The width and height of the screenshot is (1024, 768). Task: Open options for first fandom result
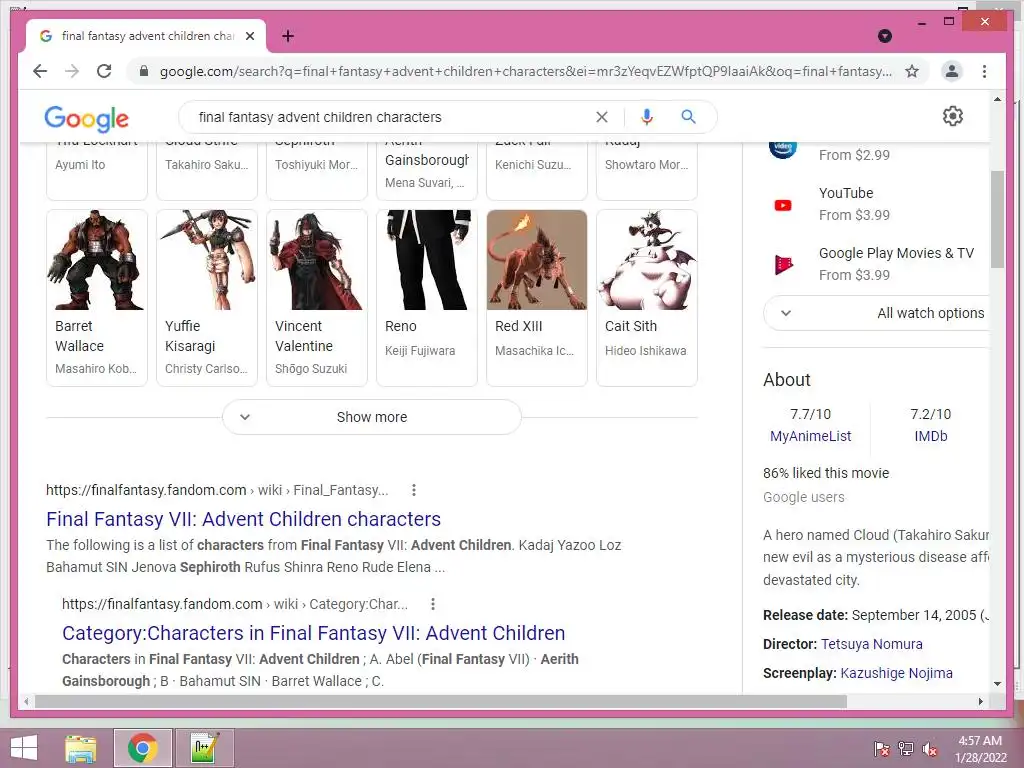click(x=413, y=490)
